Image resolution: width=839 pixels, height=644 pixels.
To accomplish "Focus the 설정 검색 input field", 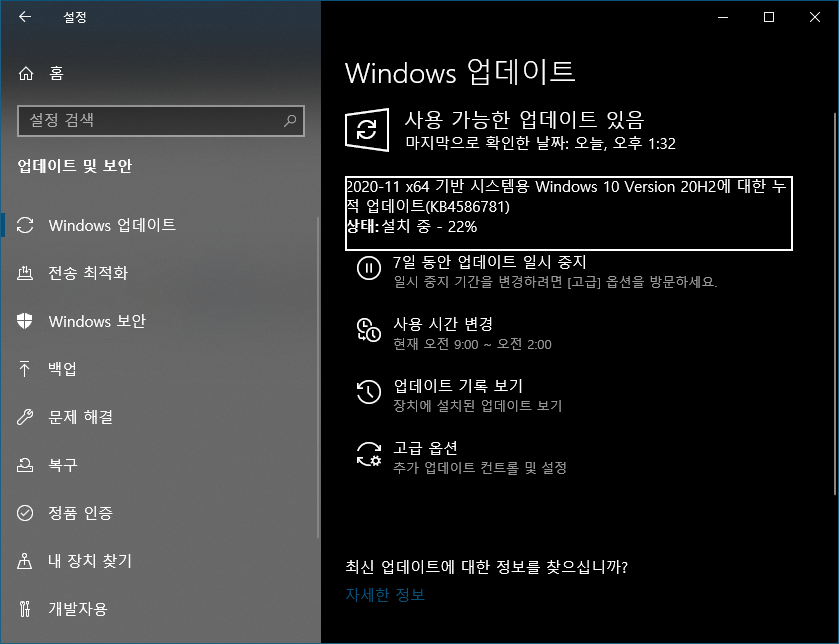I will pos(161,120).
